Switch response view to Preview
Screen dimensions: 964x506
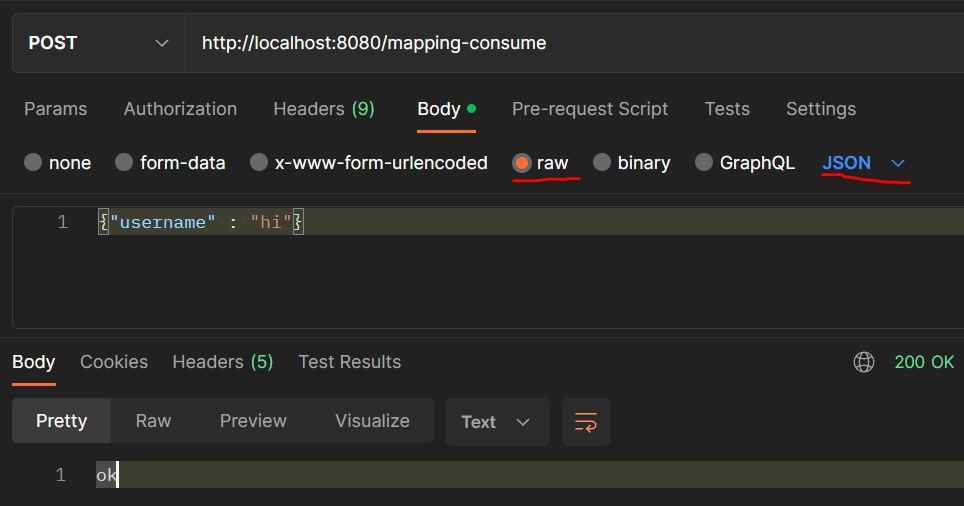point(253,421)
